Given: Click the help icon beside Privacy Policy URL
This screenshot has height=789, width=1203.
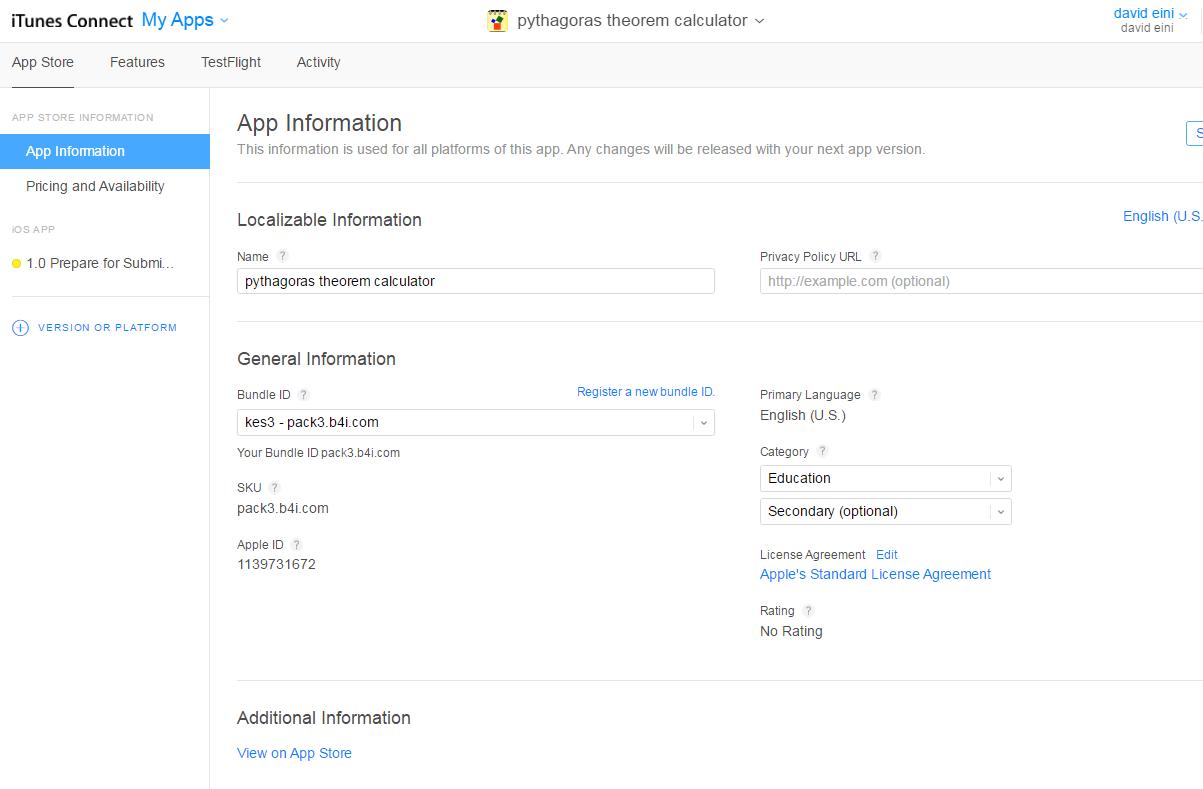Looking at the screenshot, I should point(875,257).
